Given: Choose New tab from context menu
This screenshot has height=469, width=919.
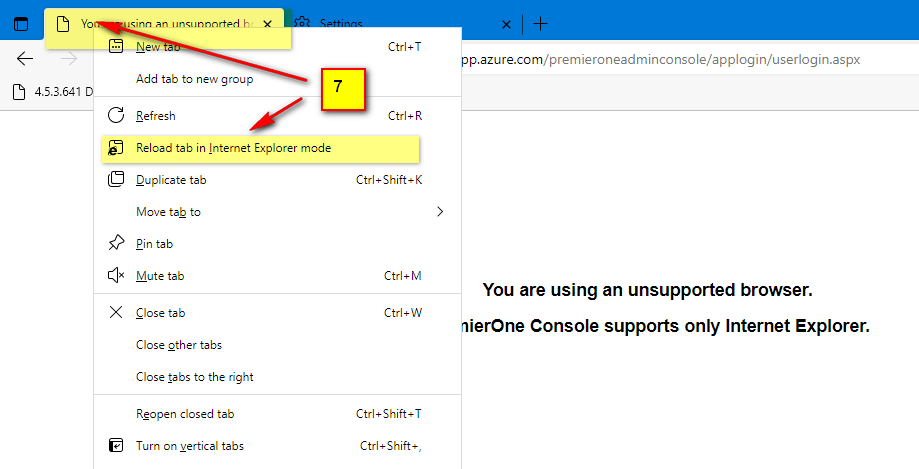Looking at the screenshot, I should click(278, 47).
